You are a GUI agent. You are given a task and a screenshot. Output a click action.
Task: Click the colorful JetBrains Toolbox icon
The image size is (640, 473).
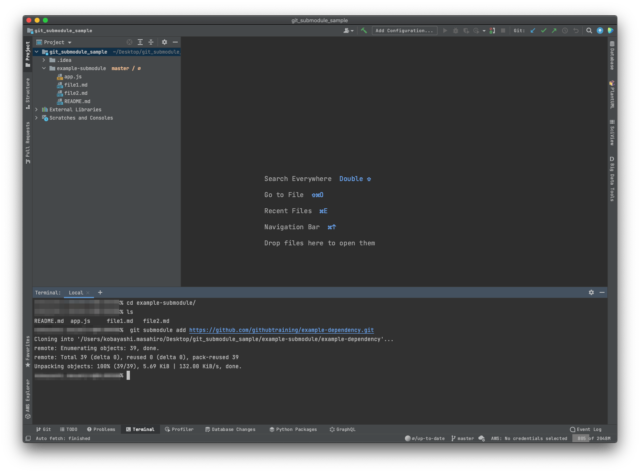610,31
